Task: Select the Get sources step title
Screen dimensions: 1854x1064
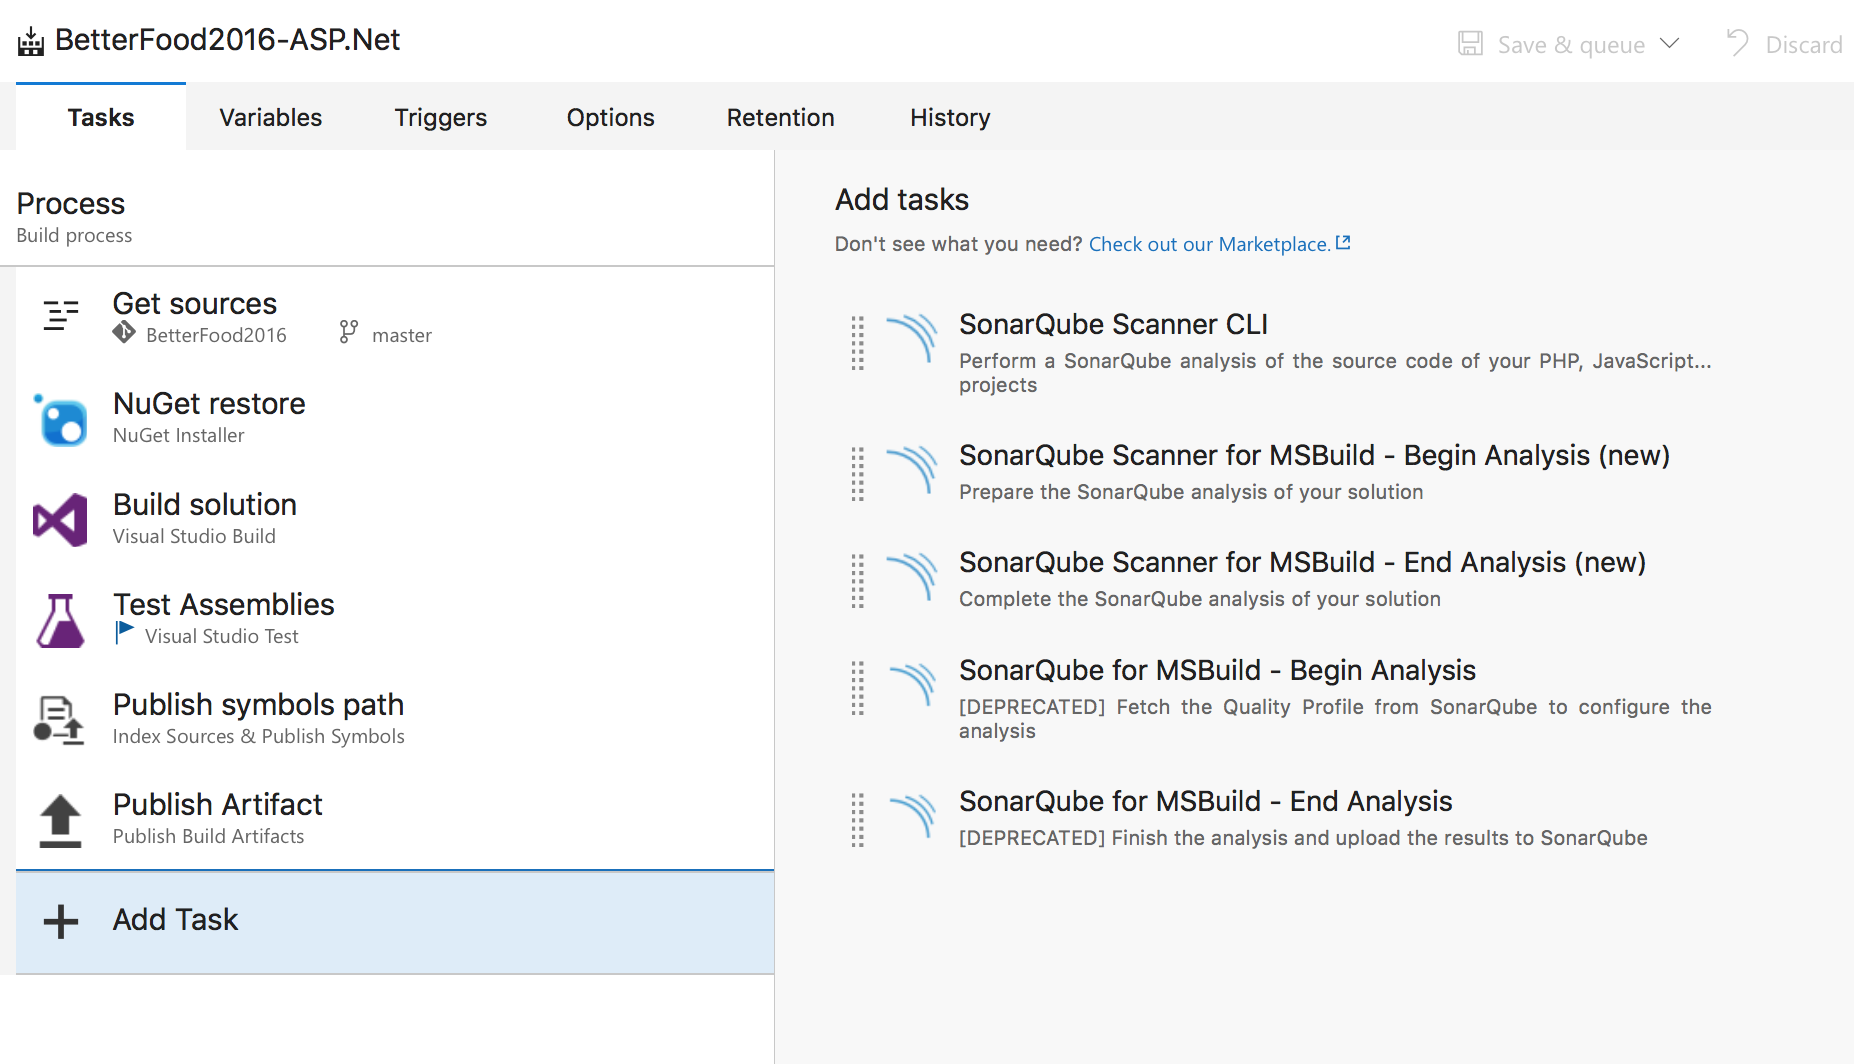Action: tap(194, 303)
